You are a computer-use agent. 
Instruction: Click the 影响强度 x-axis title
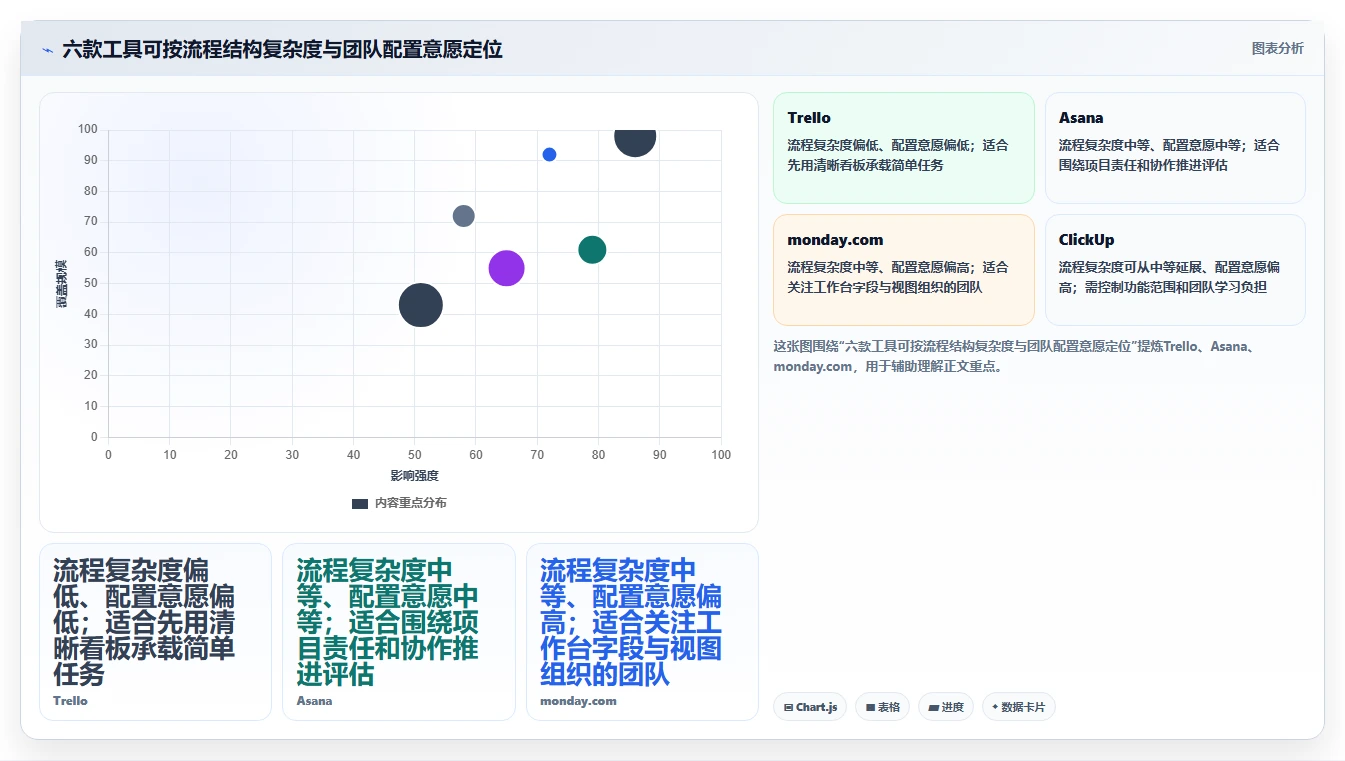point(414,475)
